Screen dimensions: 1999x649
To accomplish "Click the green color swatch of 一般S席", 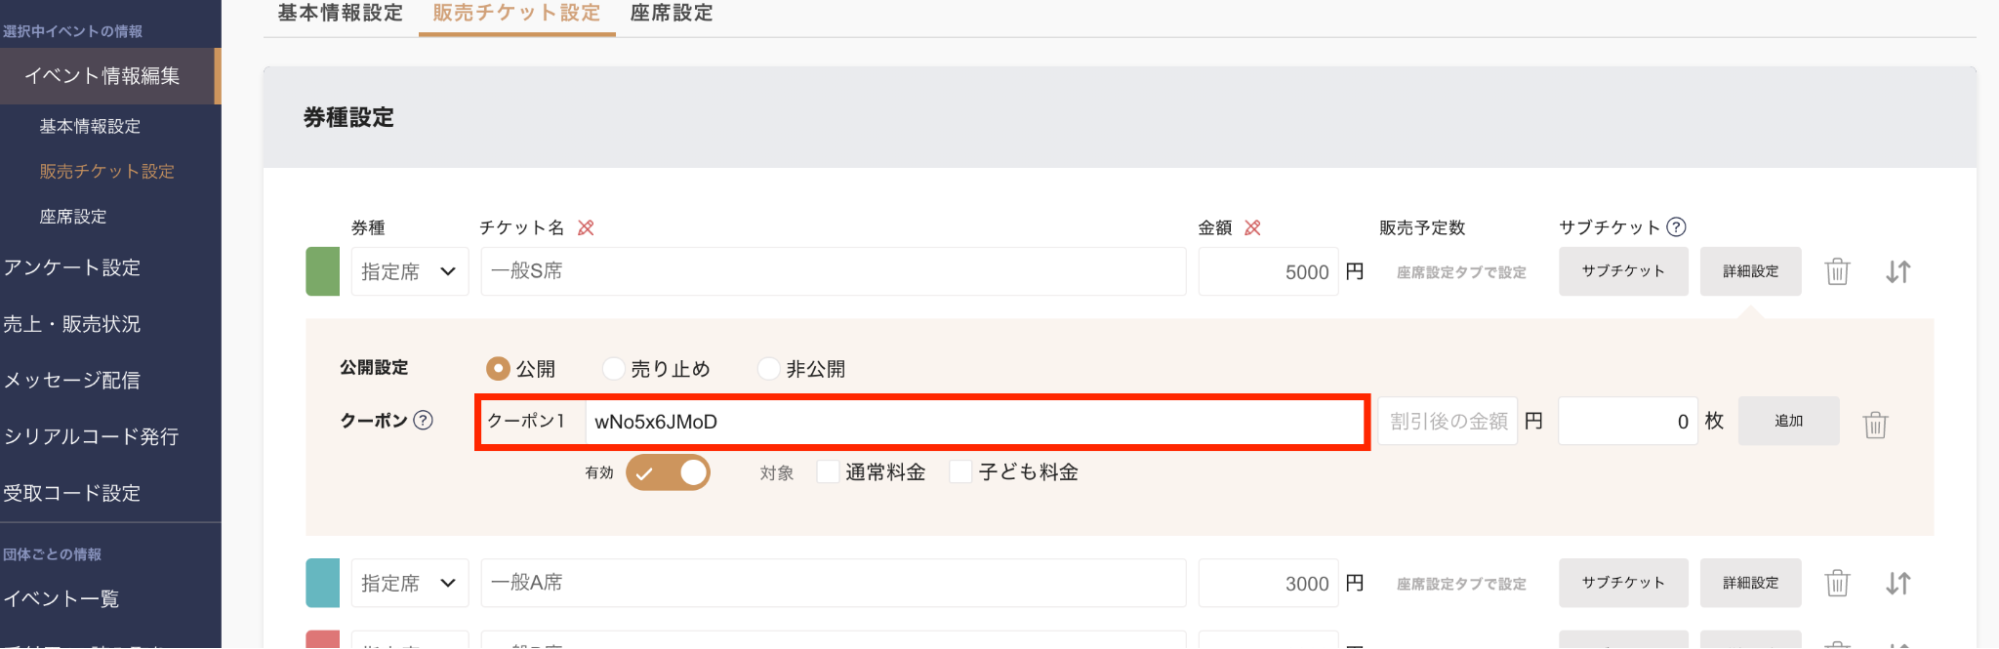I will (x=322, y=272).
